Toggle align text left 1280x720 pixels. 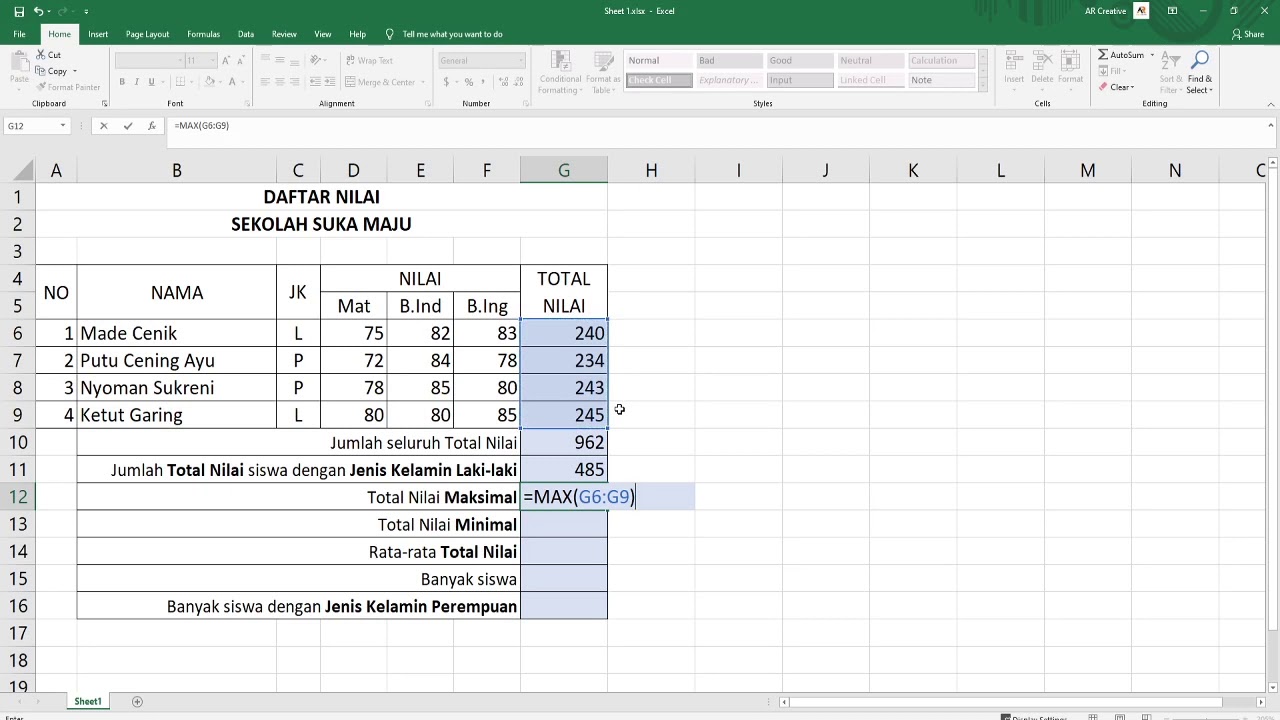265,82
